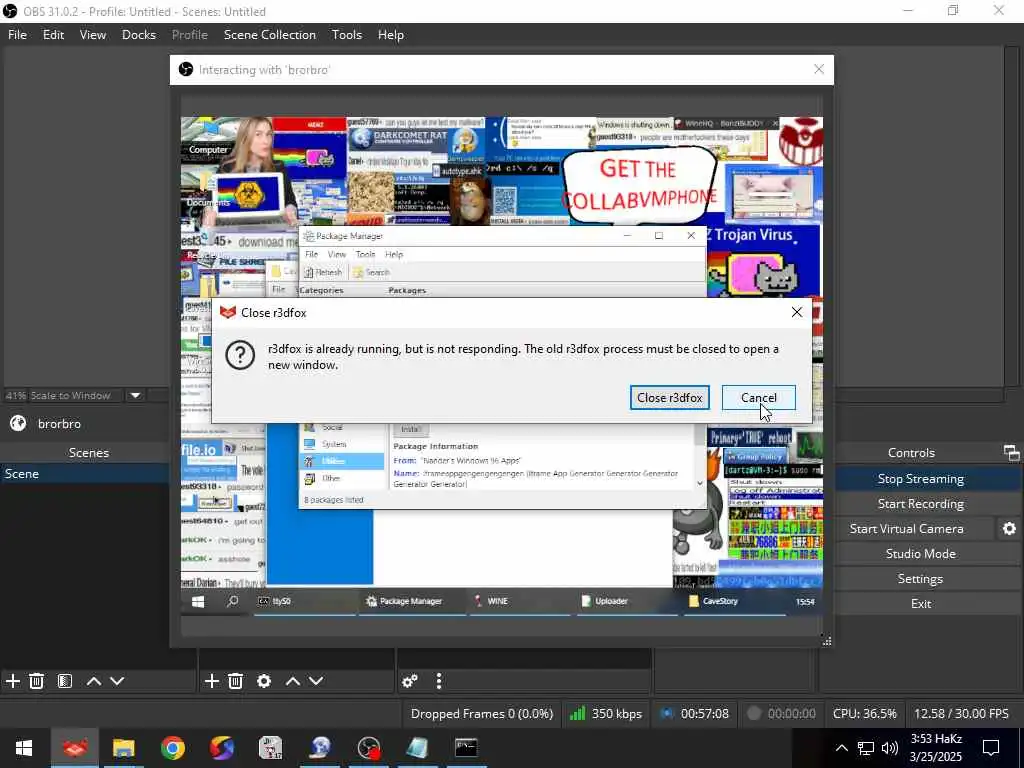Open source properties gear icon
Viewport: 1024px width, 768px height.
264,681
